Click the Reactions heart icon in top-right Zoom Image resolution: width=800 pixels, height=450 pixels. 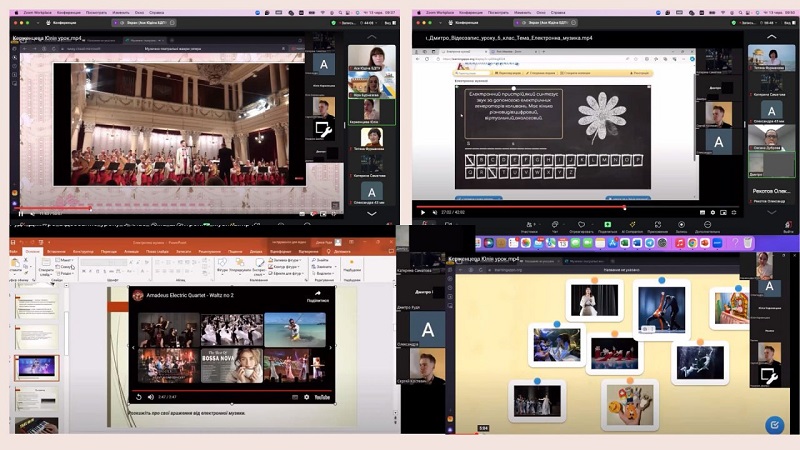[581, 224]
